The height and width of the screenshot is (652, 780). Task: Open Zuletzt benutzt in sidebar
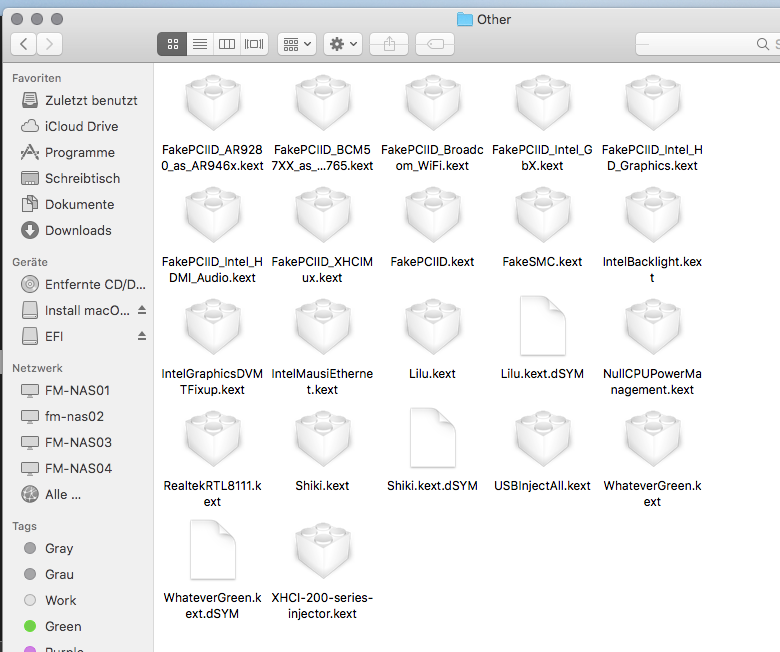pos(79,100)
